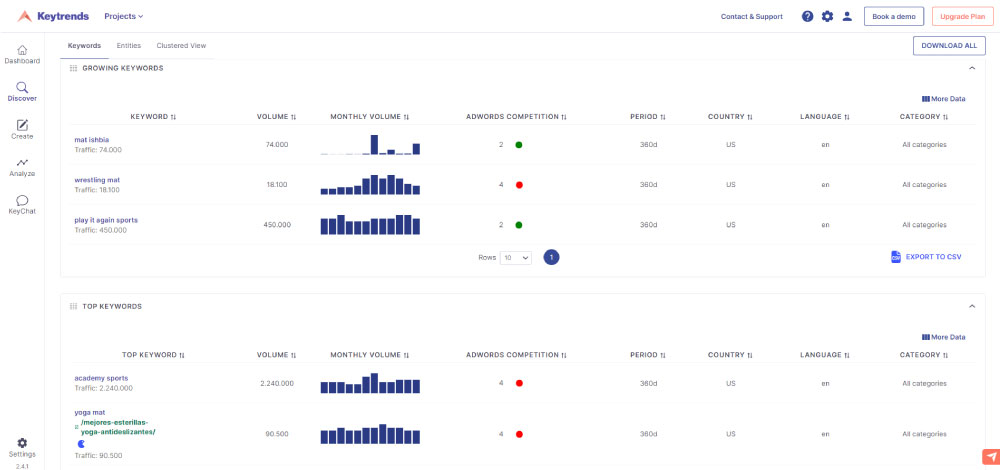This screenshot has height=470, width=1000.
Task: Click the top bar settings gear icon
Action: [827, 17]
